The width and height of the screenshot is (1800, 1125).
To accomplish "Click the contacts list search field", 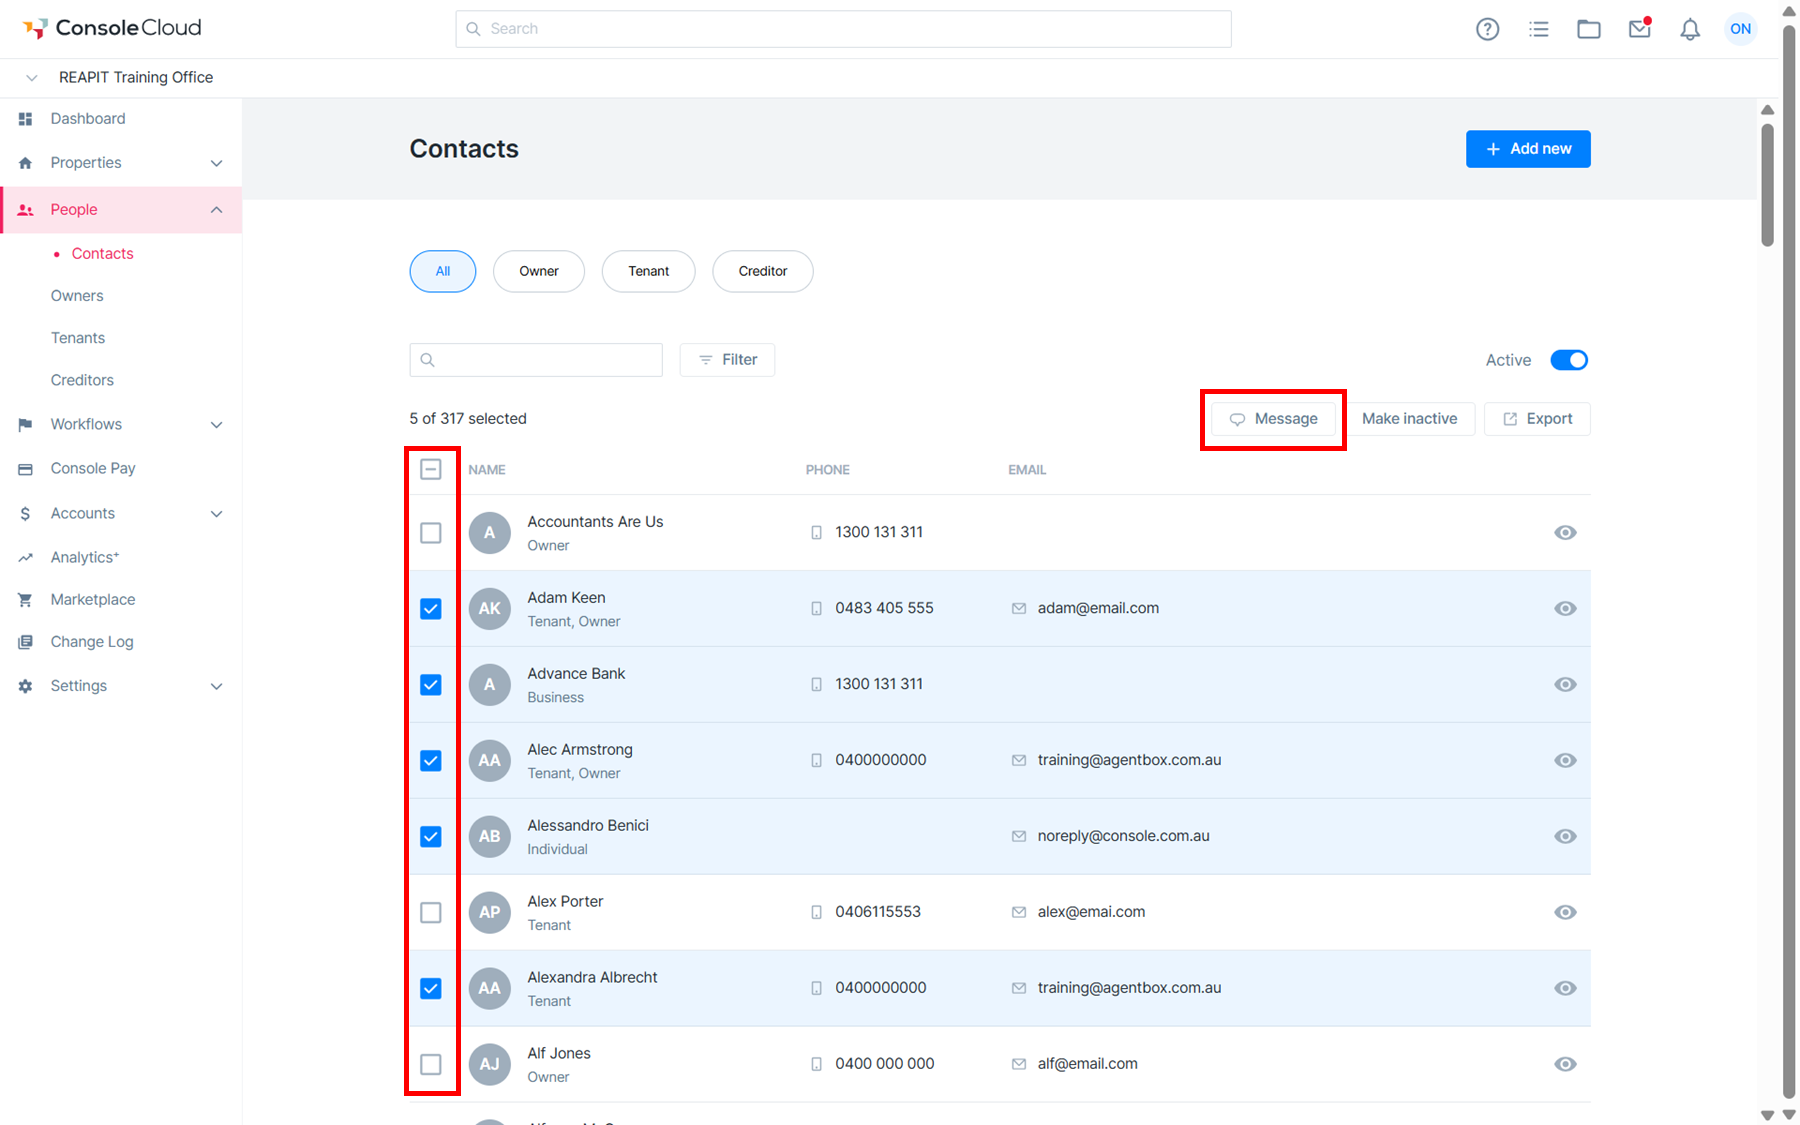I will (536, 360).
